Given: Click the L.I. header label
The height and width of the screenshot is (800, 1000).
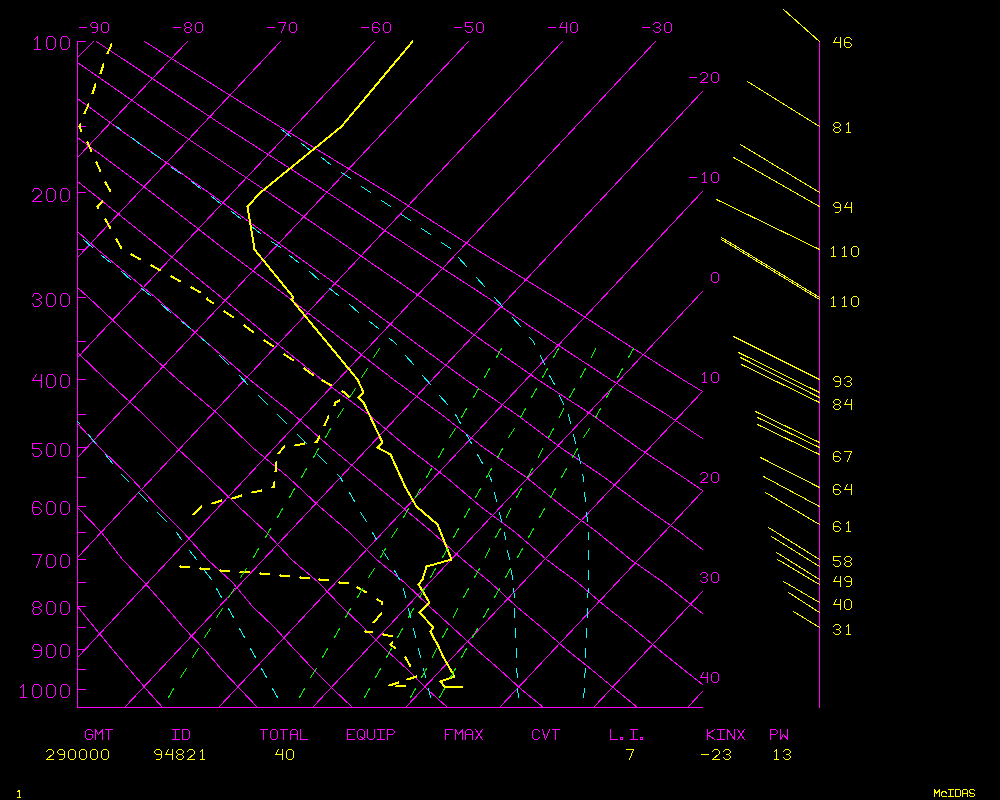Looking at the screenshot, I should coord(627,734).
